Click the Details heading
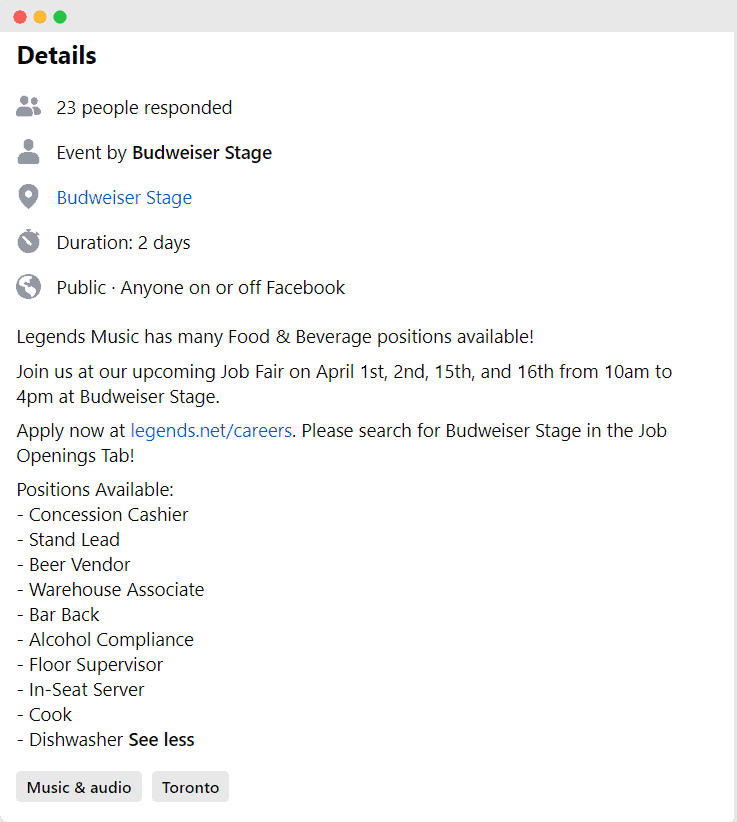 coord(55,56)
